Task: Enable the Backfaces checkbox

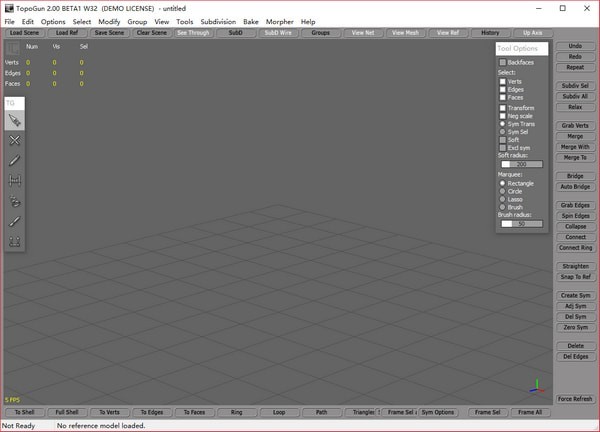Action: [503, 62]
